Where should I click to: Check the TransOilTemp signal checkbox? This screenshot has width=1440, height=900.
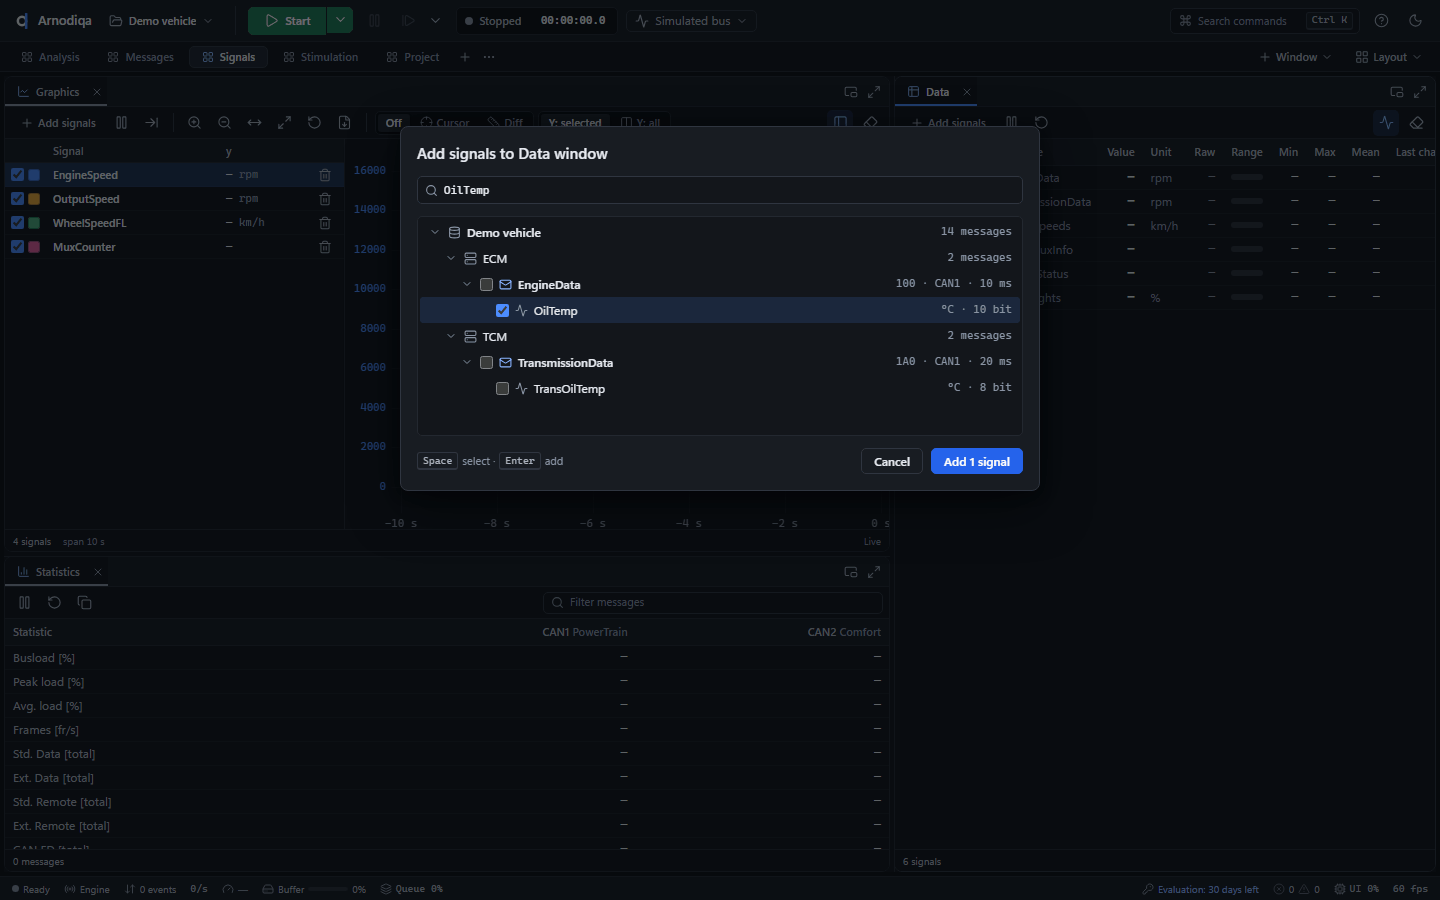coord(503,389)
